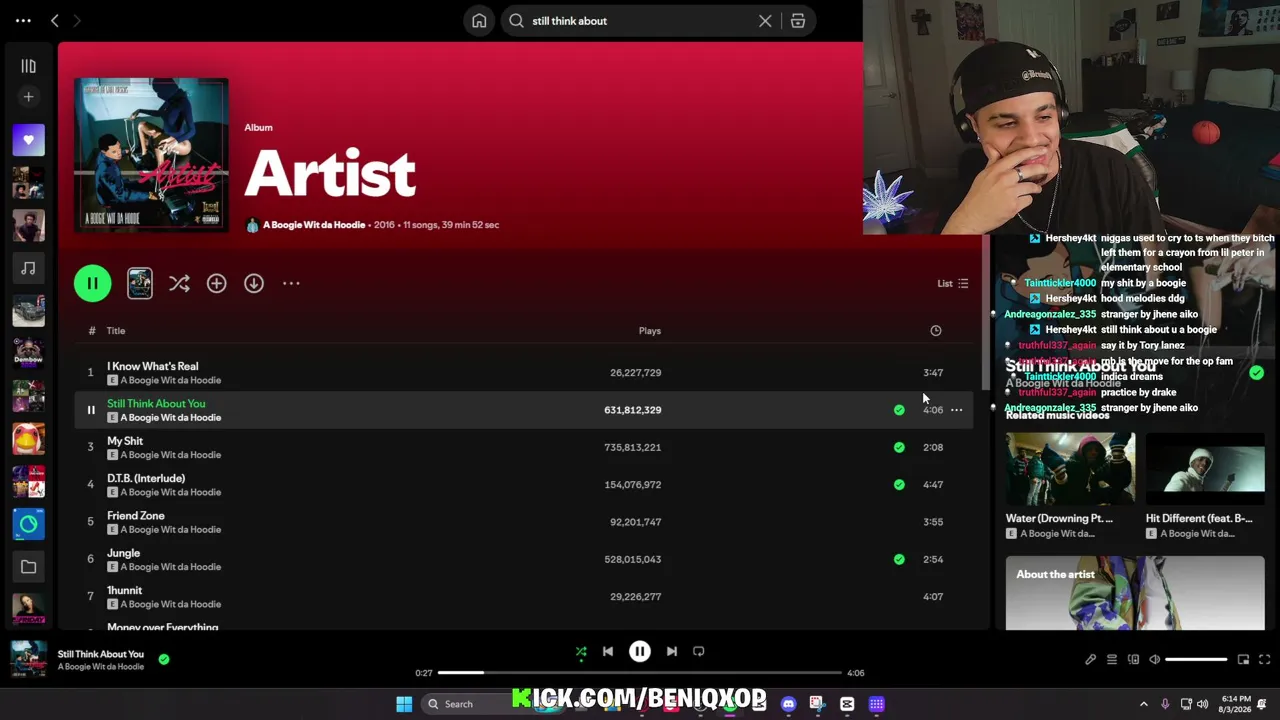Expand the system tray hidden icons
1280x720 pixels.
(1144, 704)
